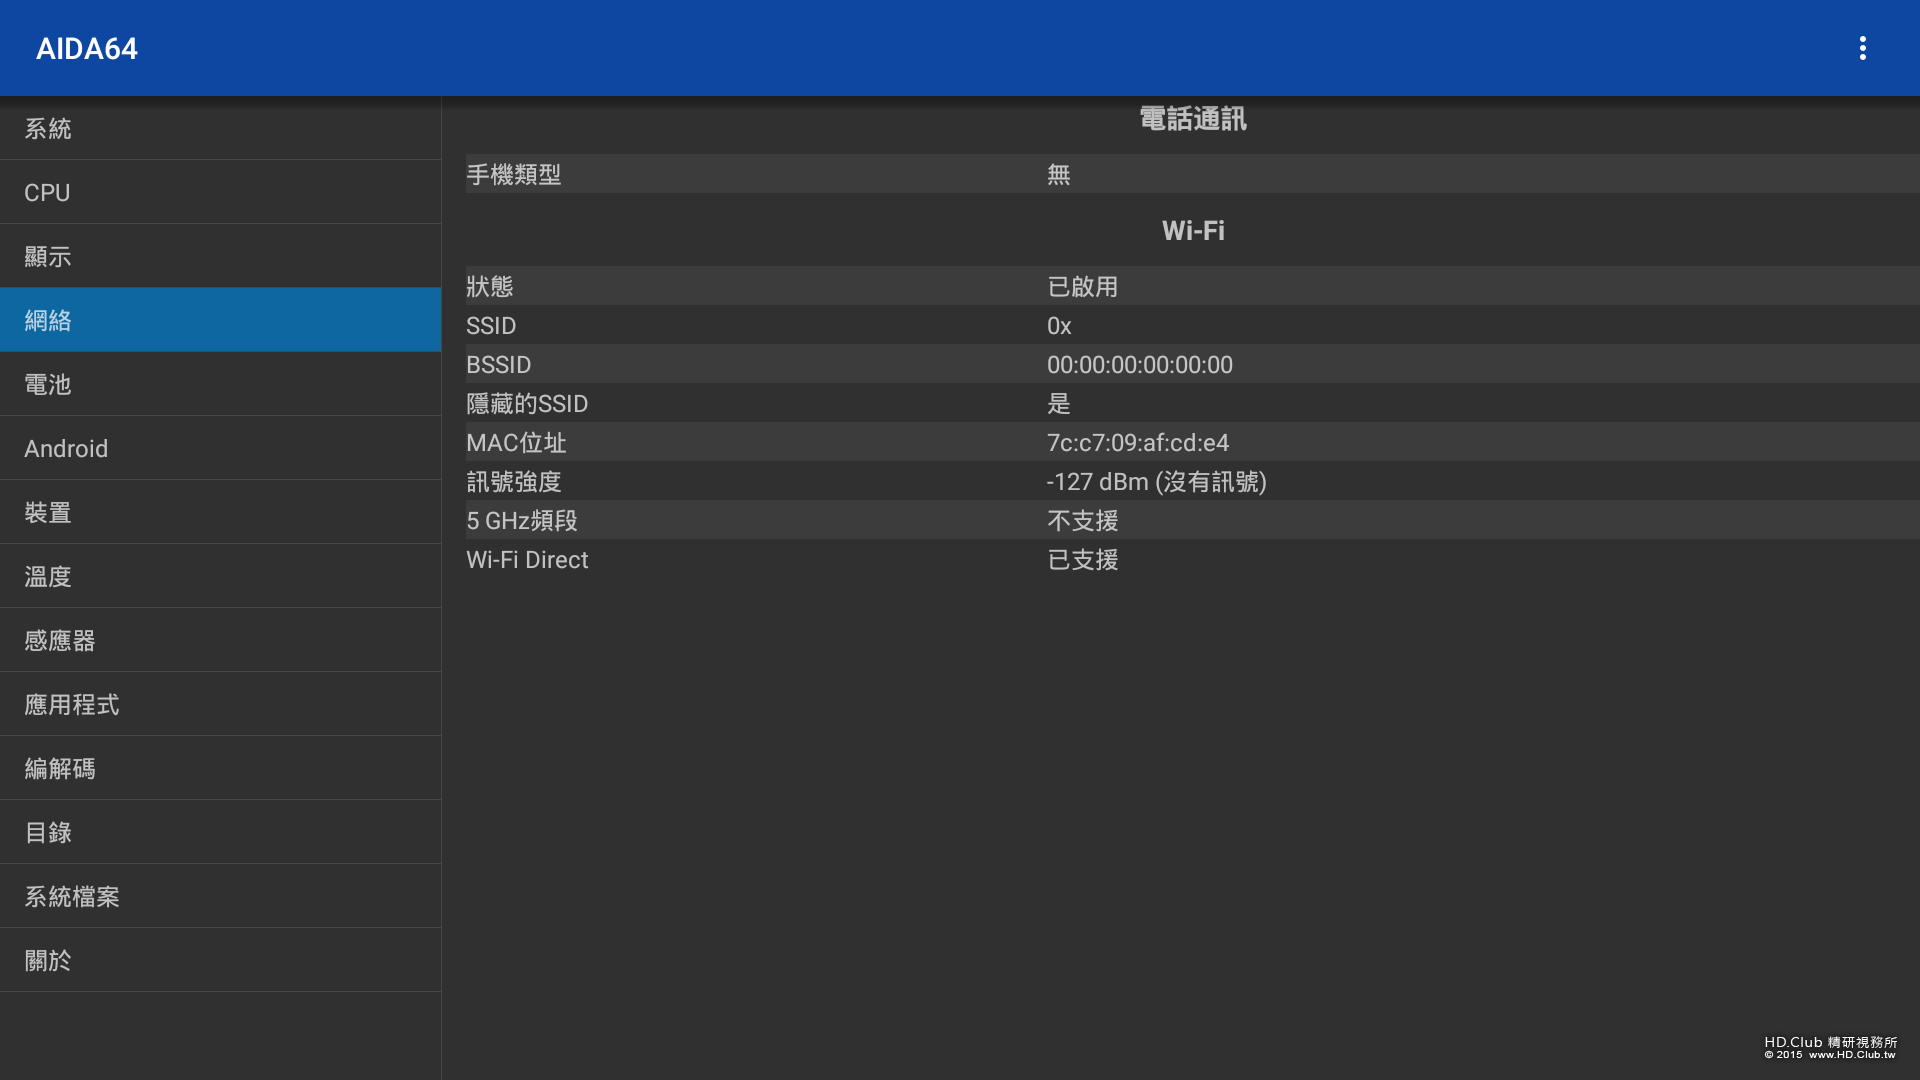Click the AIDA64 app title
The height and width of the screenshot is (1080, 1920).
click(x=87, y=48)
